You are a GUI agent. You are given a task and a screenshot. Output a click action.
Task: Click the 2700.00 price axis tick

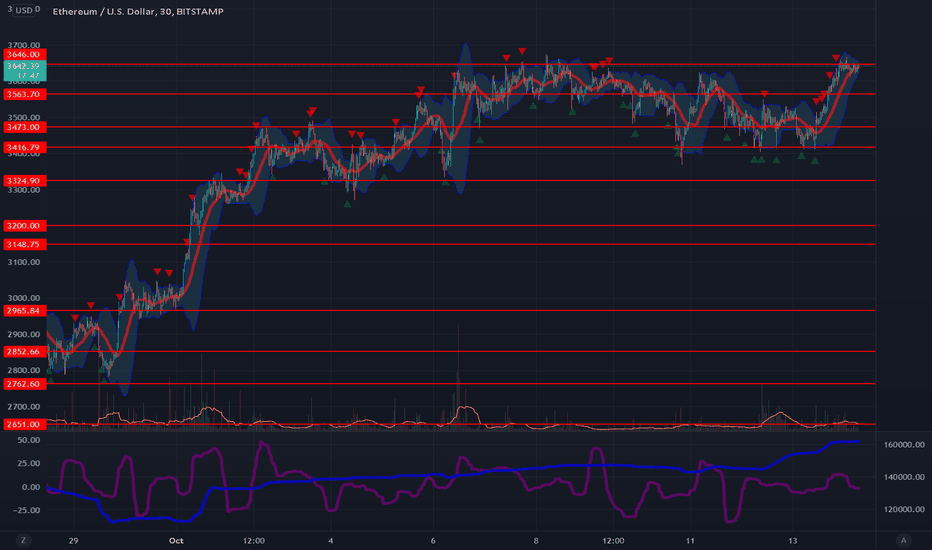click(x=24, y=407)
